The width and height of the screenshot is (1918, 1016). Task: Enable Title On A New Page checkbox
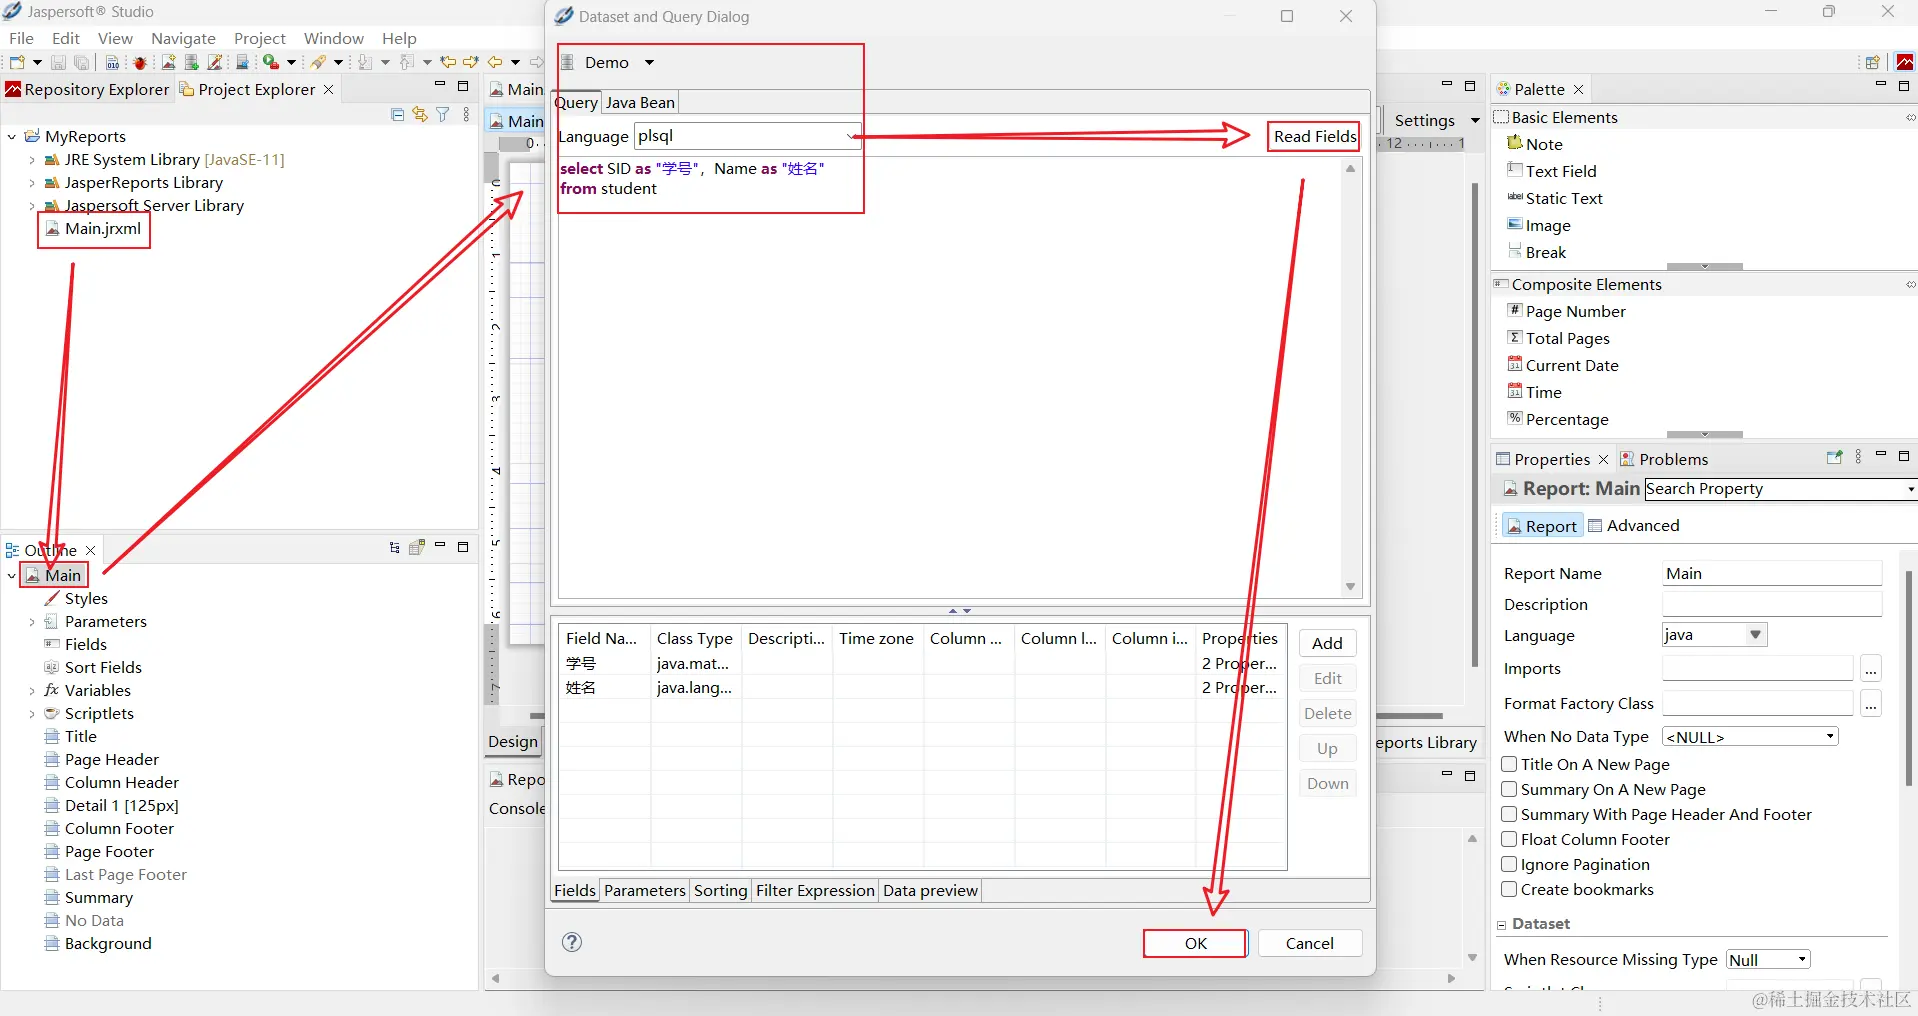point(1510,764)
